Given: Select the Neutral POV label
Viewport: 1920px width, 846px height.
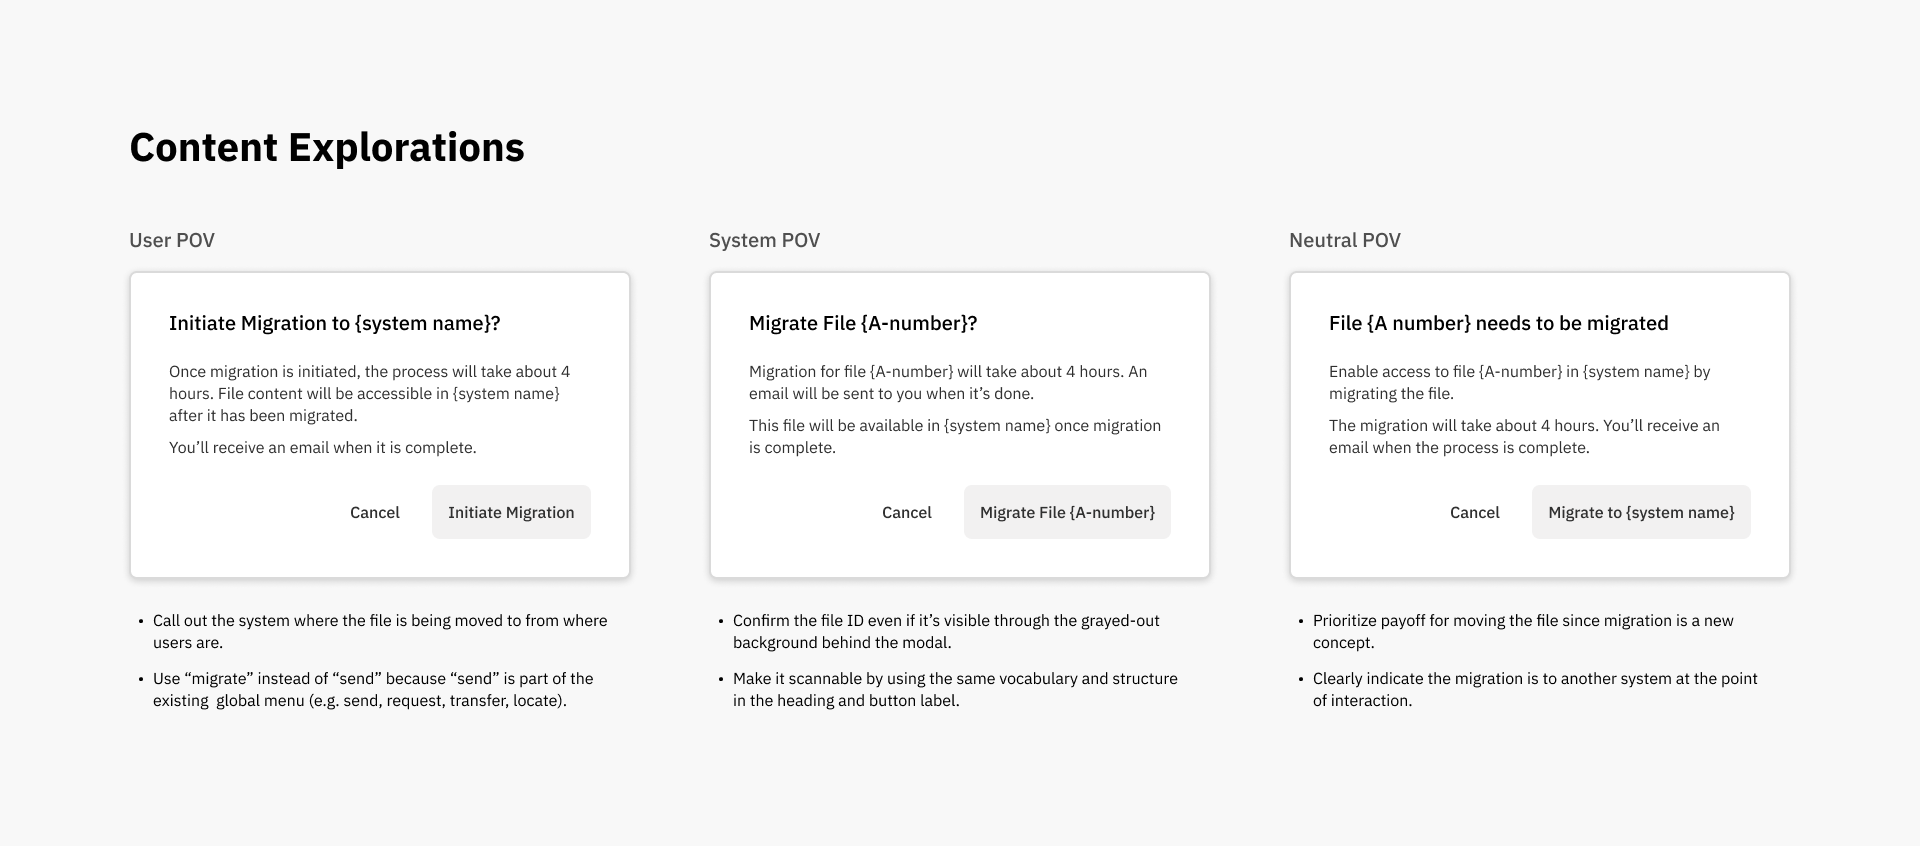Looking at the screenshot, I should pyautogui.click(x=1344, y=240).
